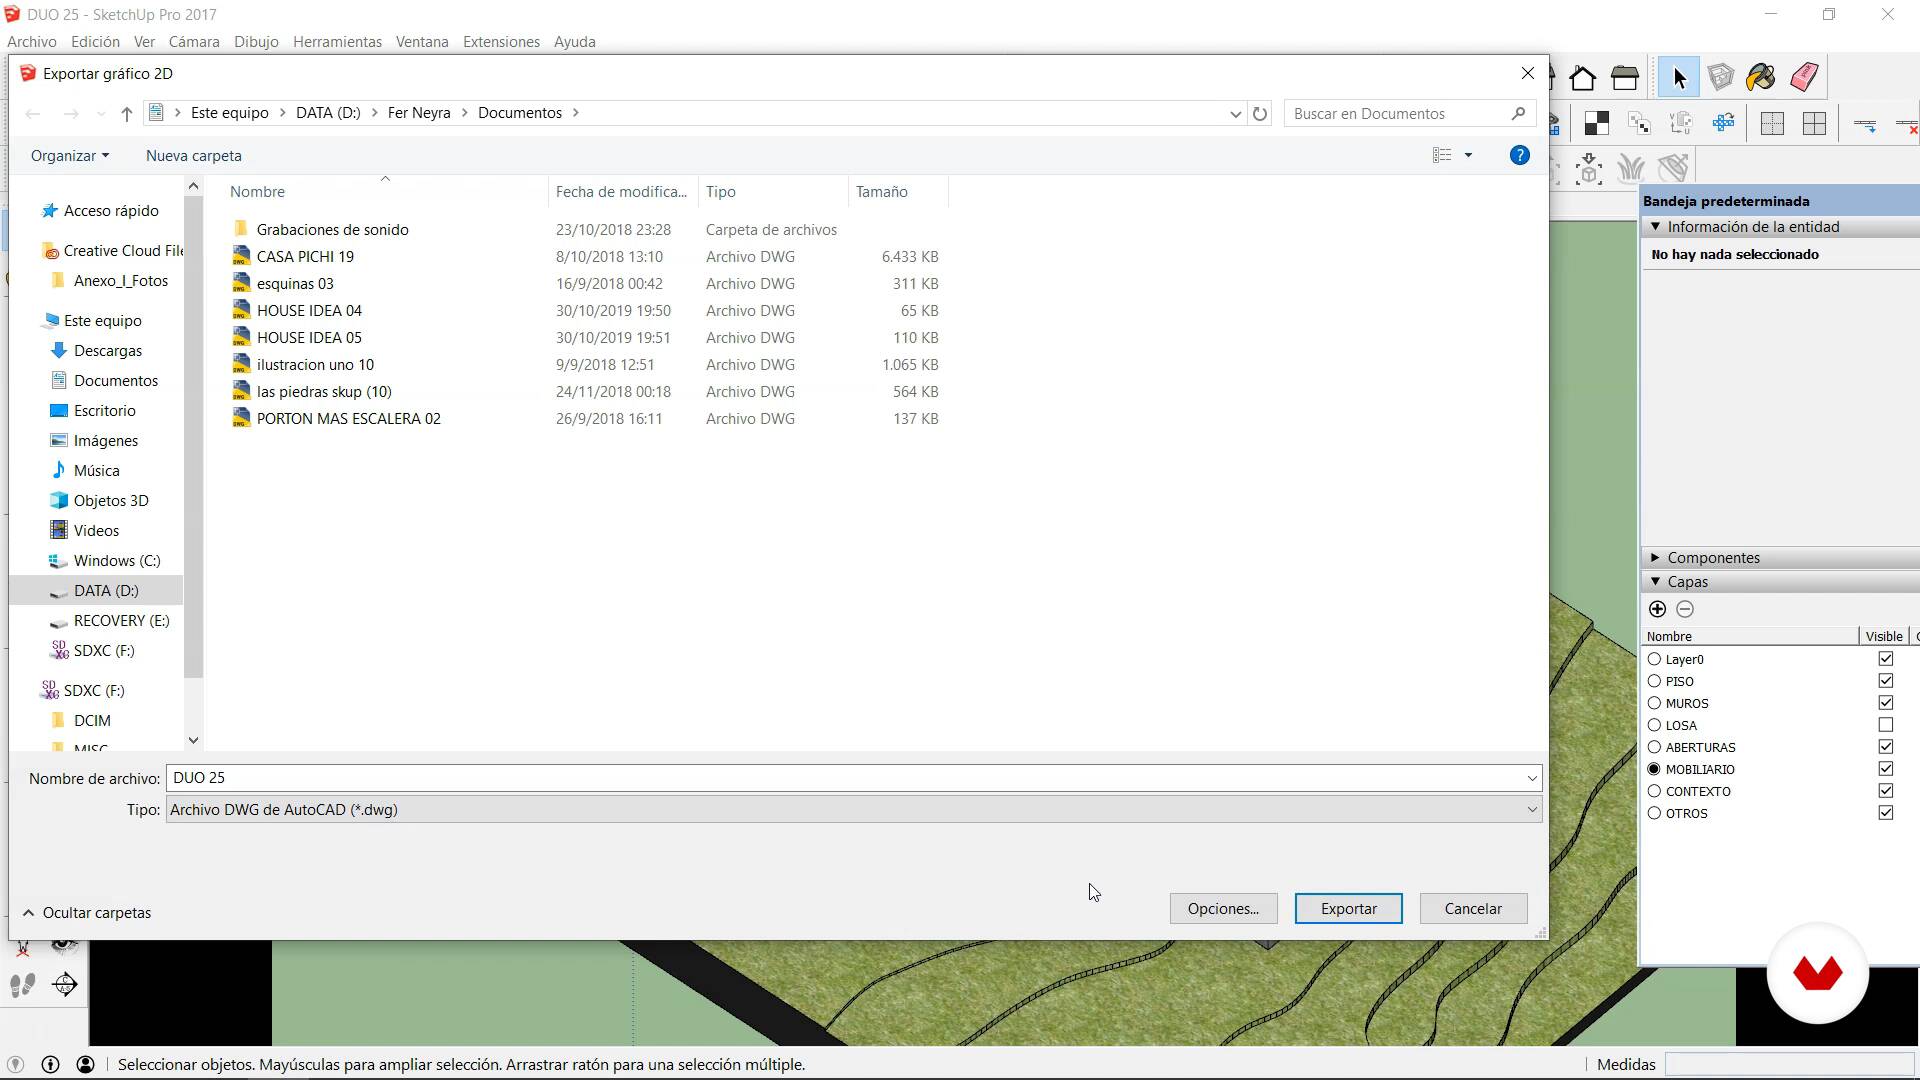Add a new layer with plus icon
Viewport: 1920px width, 1080px height.
pyautogui.click(x=1657, y=609)
